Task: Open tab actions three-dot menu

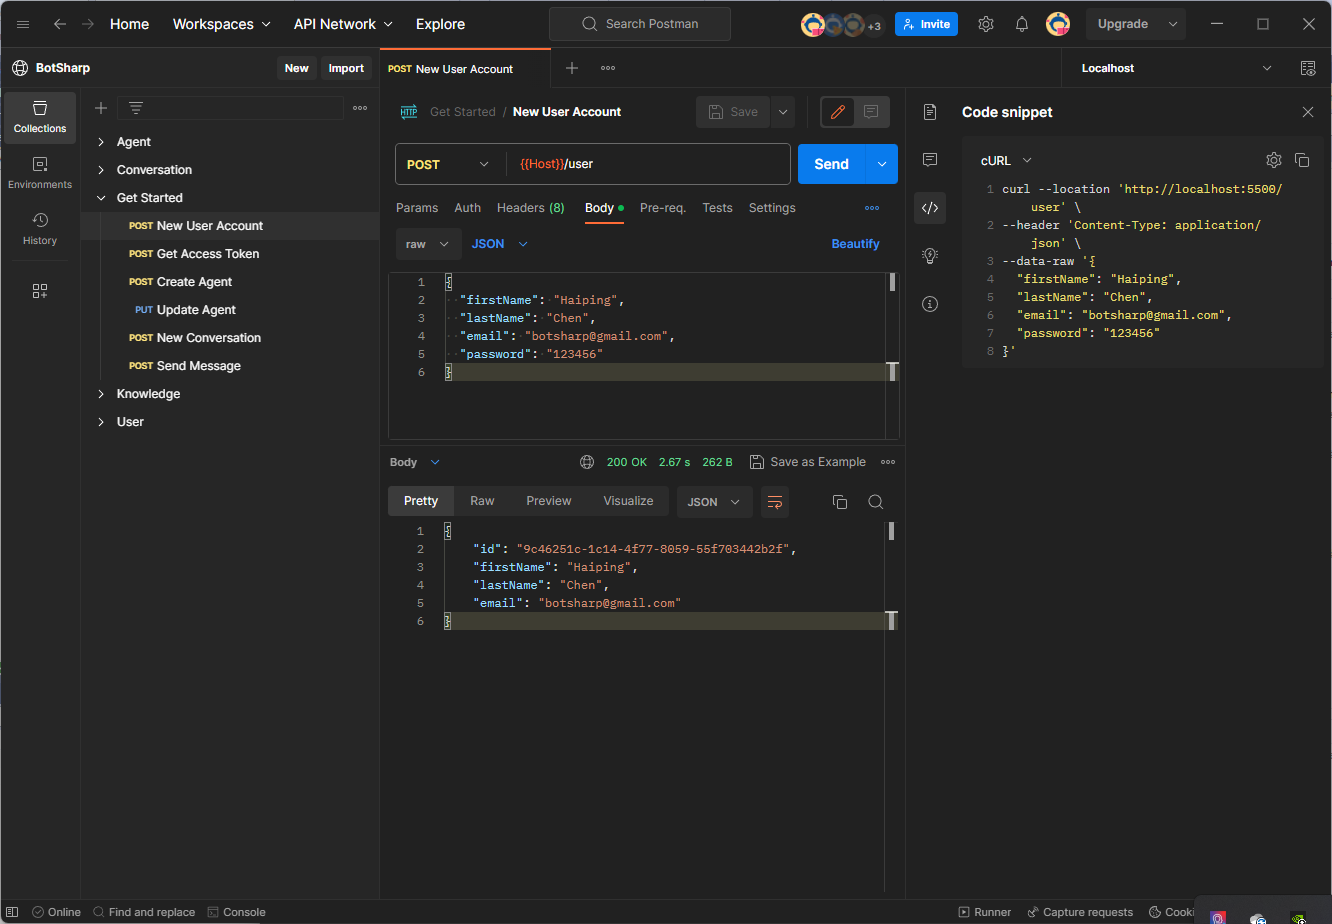Action: [x=608, y=68]
